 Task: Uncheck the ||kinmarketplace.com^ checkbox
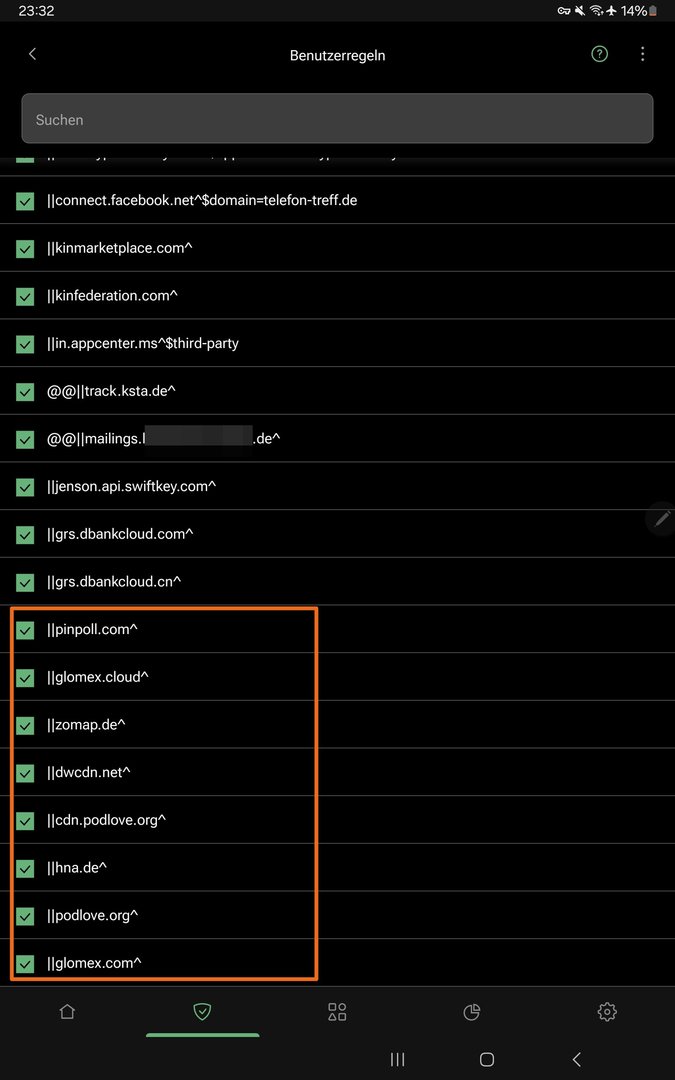click(x=25, y=248)
